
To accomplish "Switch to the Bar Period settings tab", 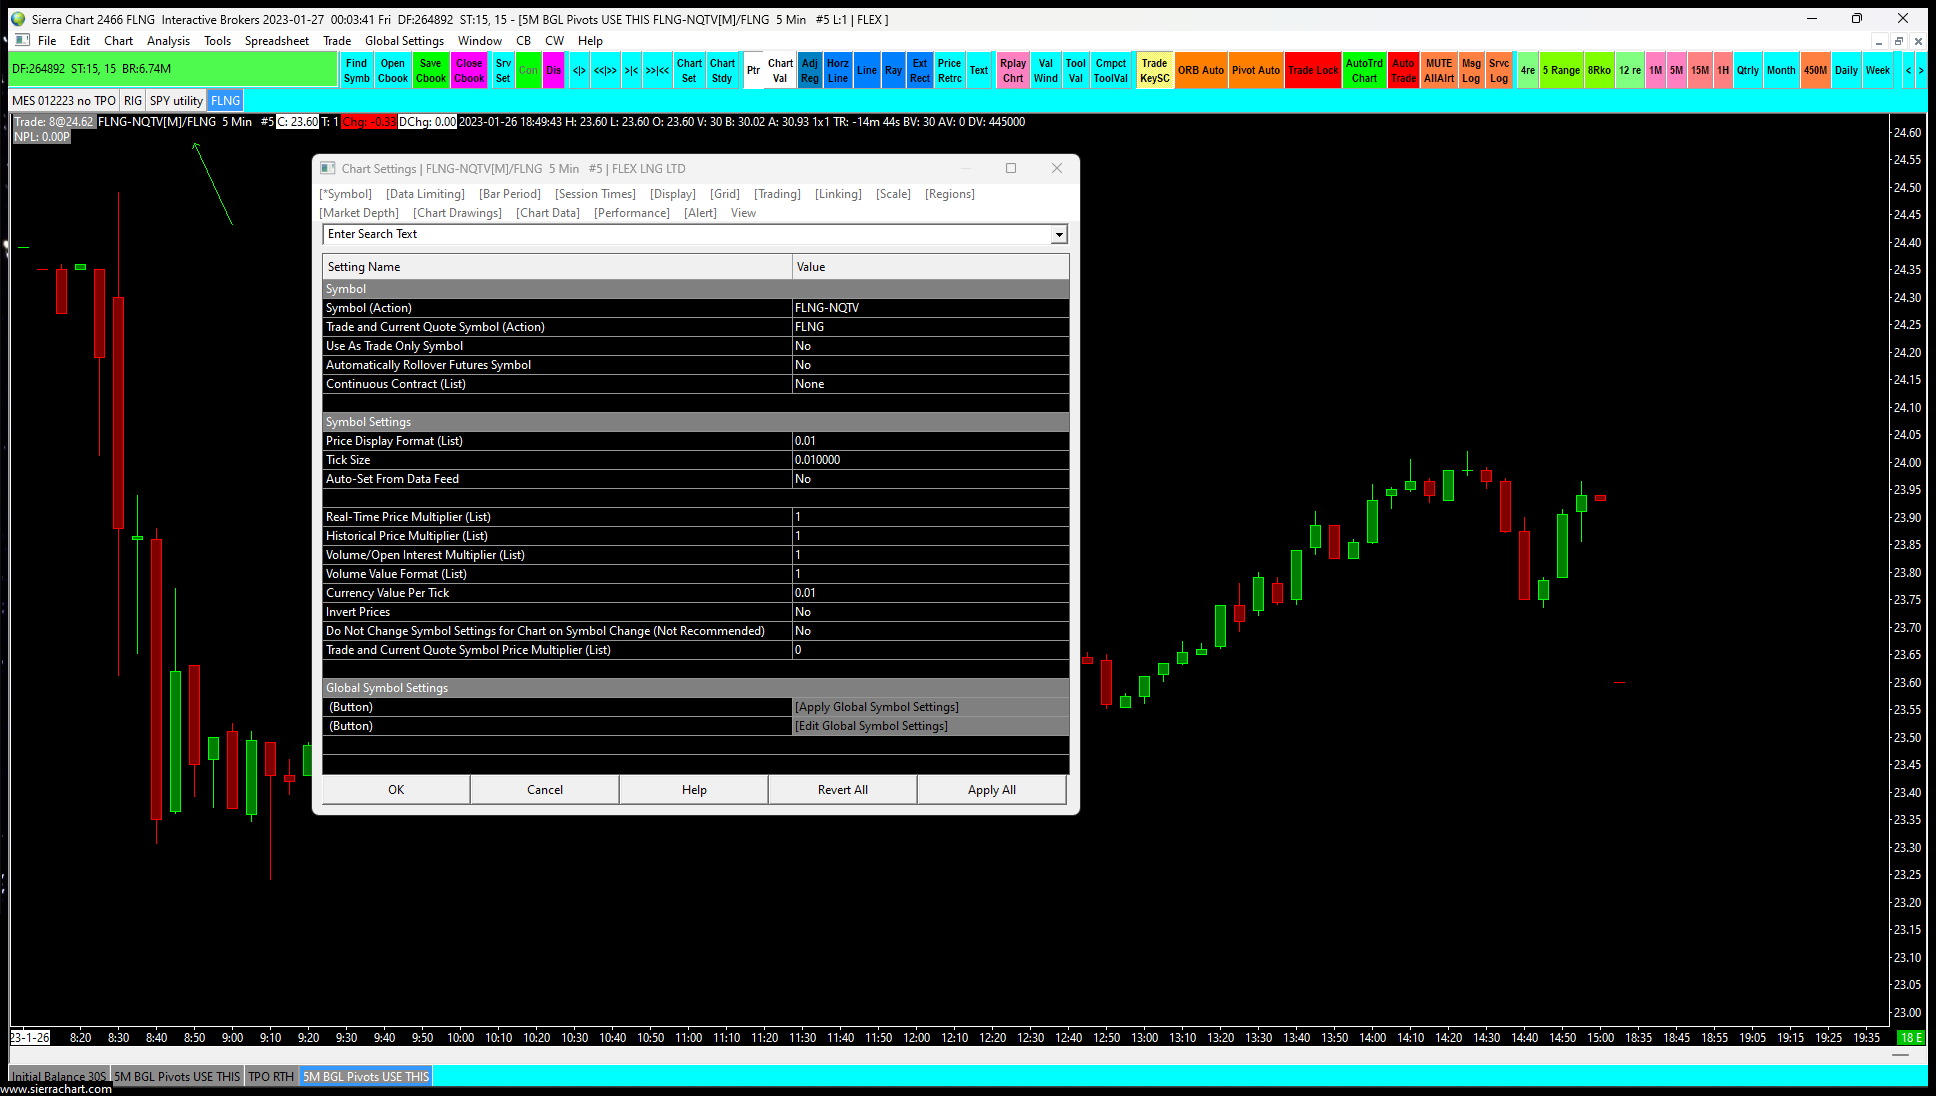I will click(509, 194).
